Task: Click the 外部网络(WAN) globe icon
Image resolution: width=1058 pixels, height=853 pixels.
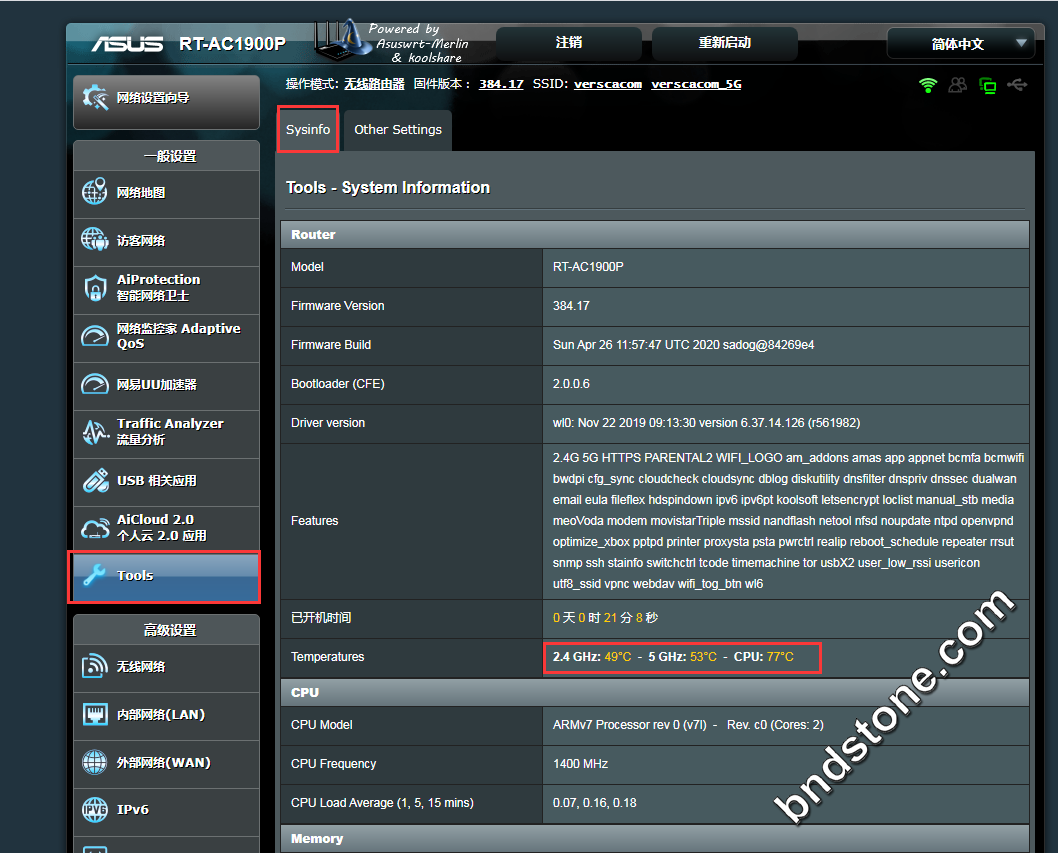Action: 94,762
